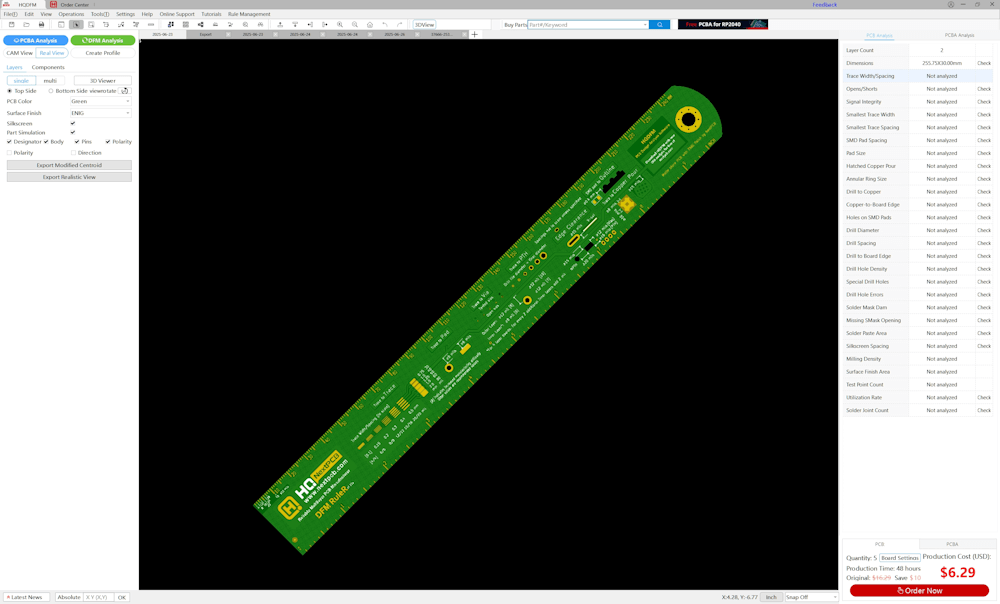The width and height of the screenshot is (1000, 604).
Task: Click the Print toolbar icon
Action: tap(61, 25)
